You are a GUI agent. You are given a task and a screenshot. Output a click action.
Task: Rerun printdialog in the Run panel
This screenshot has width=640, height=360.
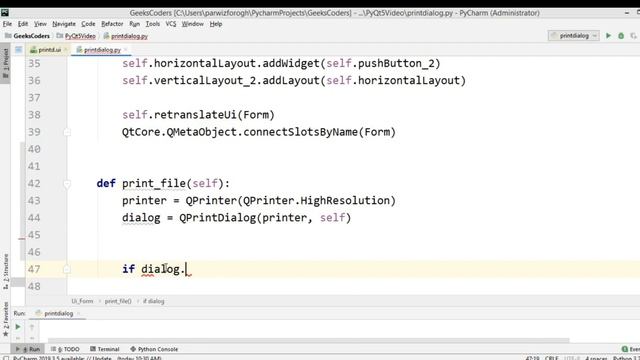coord(18,327)
